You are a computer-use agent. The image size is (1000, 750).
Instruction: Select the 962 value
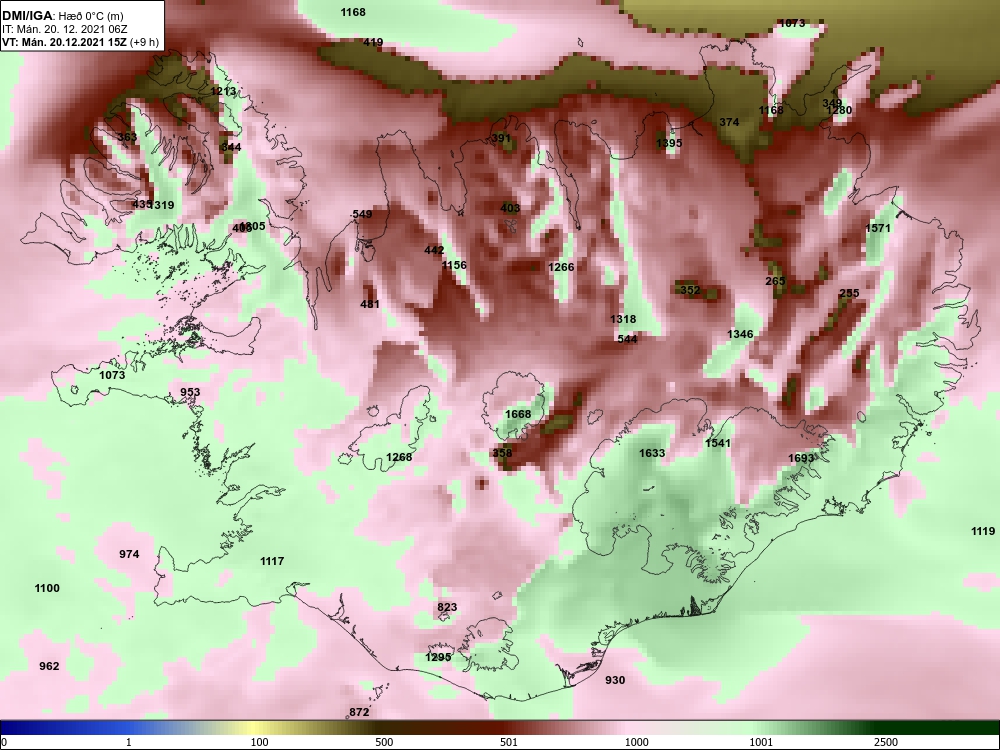pyautogui.click(x=49, y=666)
